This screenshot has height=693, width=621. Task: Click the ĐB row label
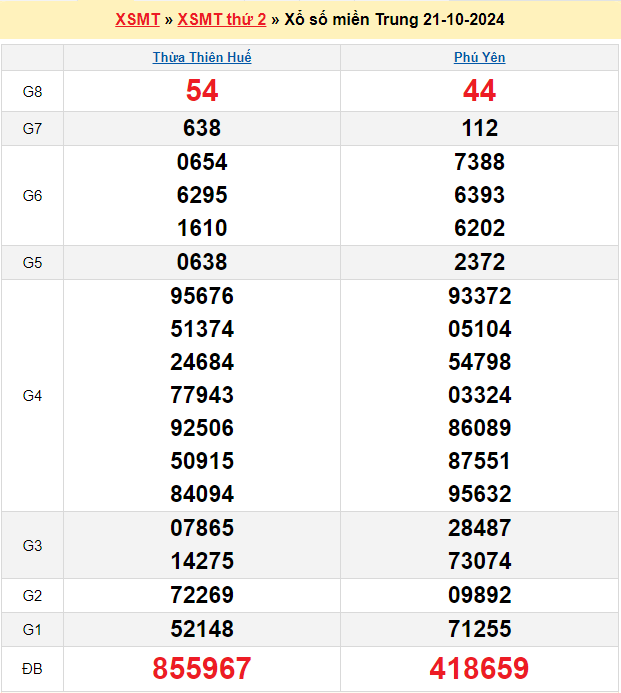pyautogui.click(x=32, y=669)
